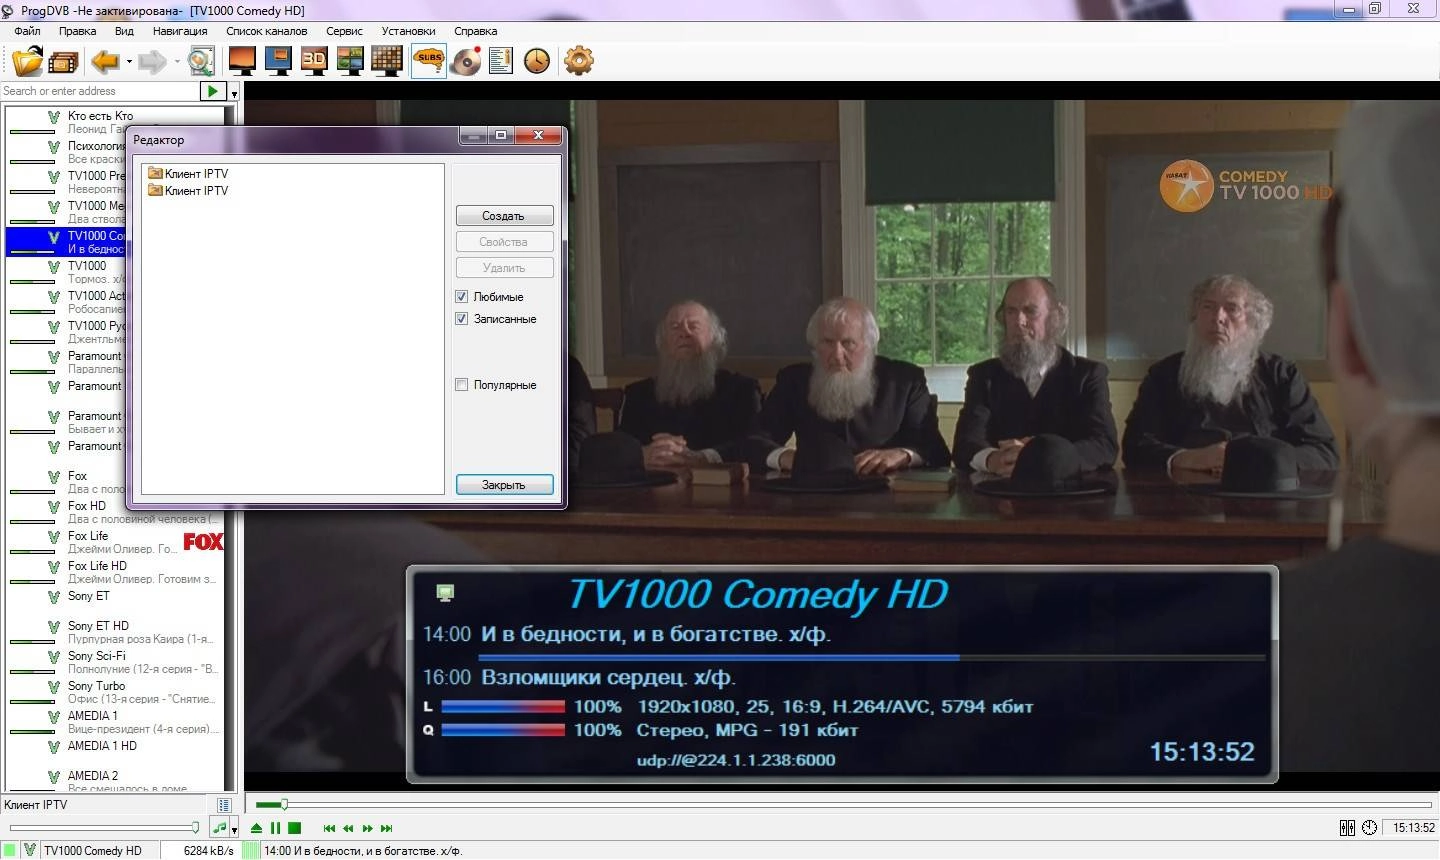Toggle subtitles with the SUBS icon
Viewport: 1440px width, 860px height.
(x=429, y=61)
